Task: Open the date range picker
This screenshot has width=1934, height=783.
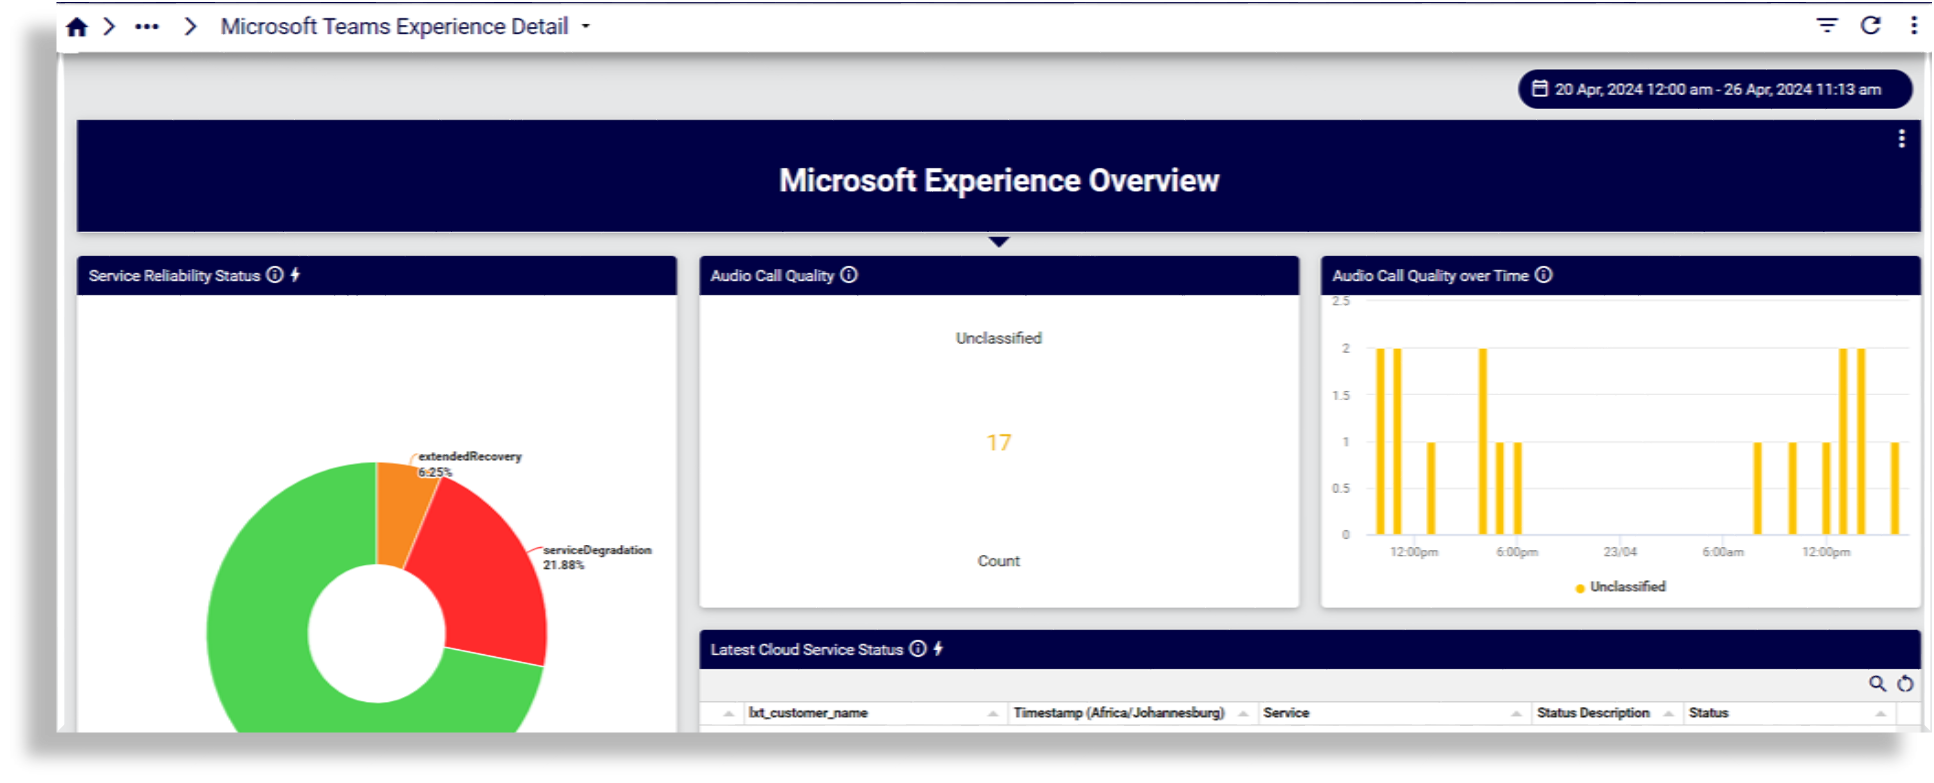Action: (1714, 89)
